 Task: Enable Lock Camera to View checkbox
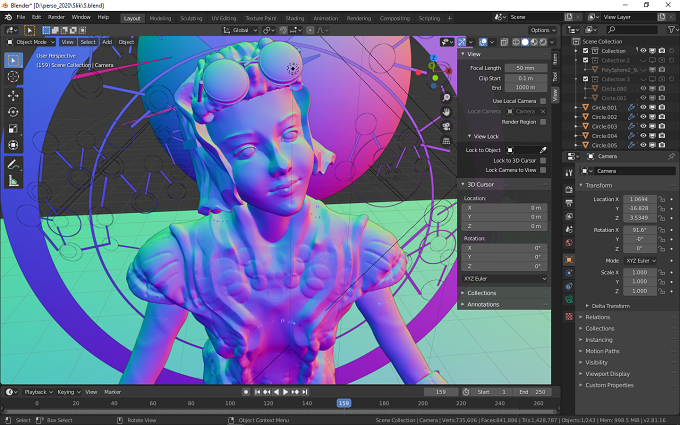click(x=543, y=170)
